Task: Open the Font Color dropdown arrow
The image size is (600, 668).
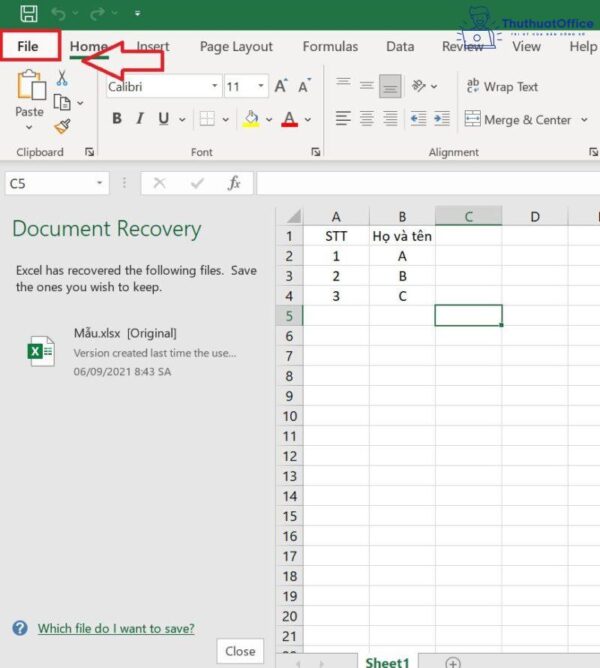Action: click(308, 120)
